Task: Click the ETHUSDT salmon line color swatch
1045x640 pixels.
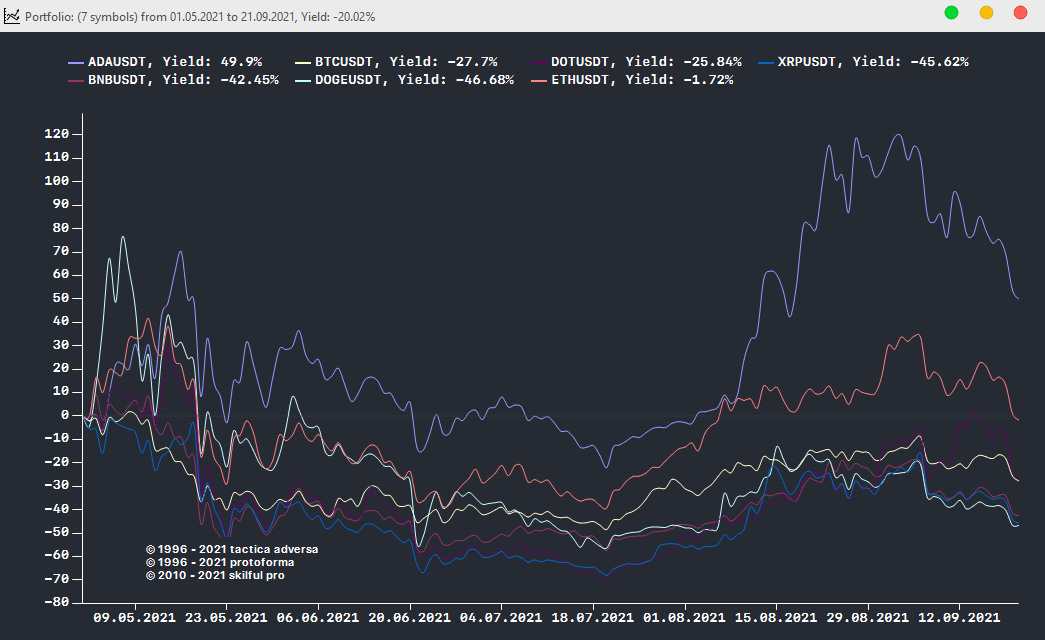Action: pos(537,80)
